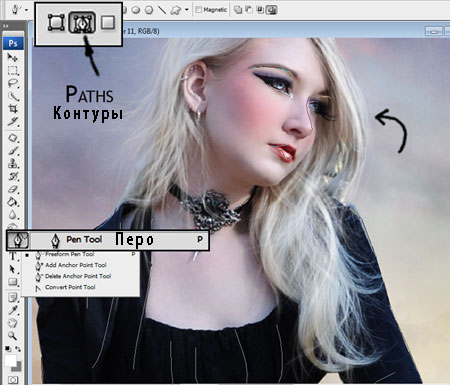Select the Blur tool

[13, 214]
